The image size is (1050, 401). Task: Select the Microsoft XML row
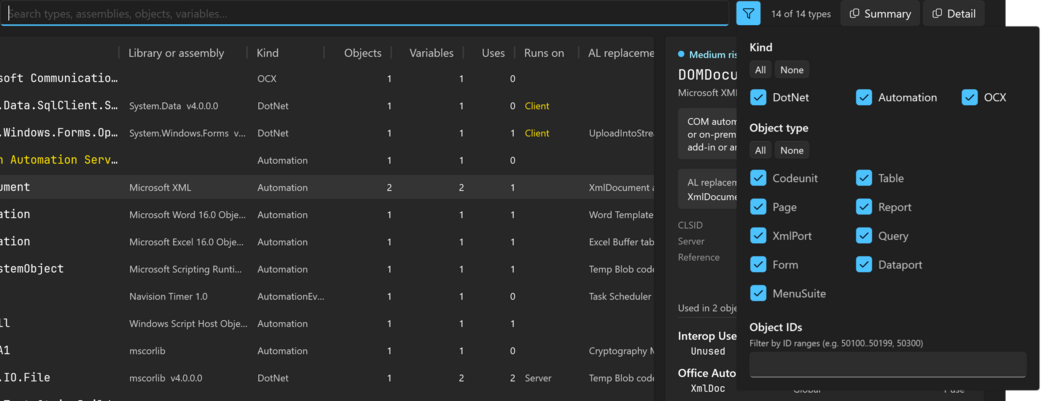click(327, 187)
